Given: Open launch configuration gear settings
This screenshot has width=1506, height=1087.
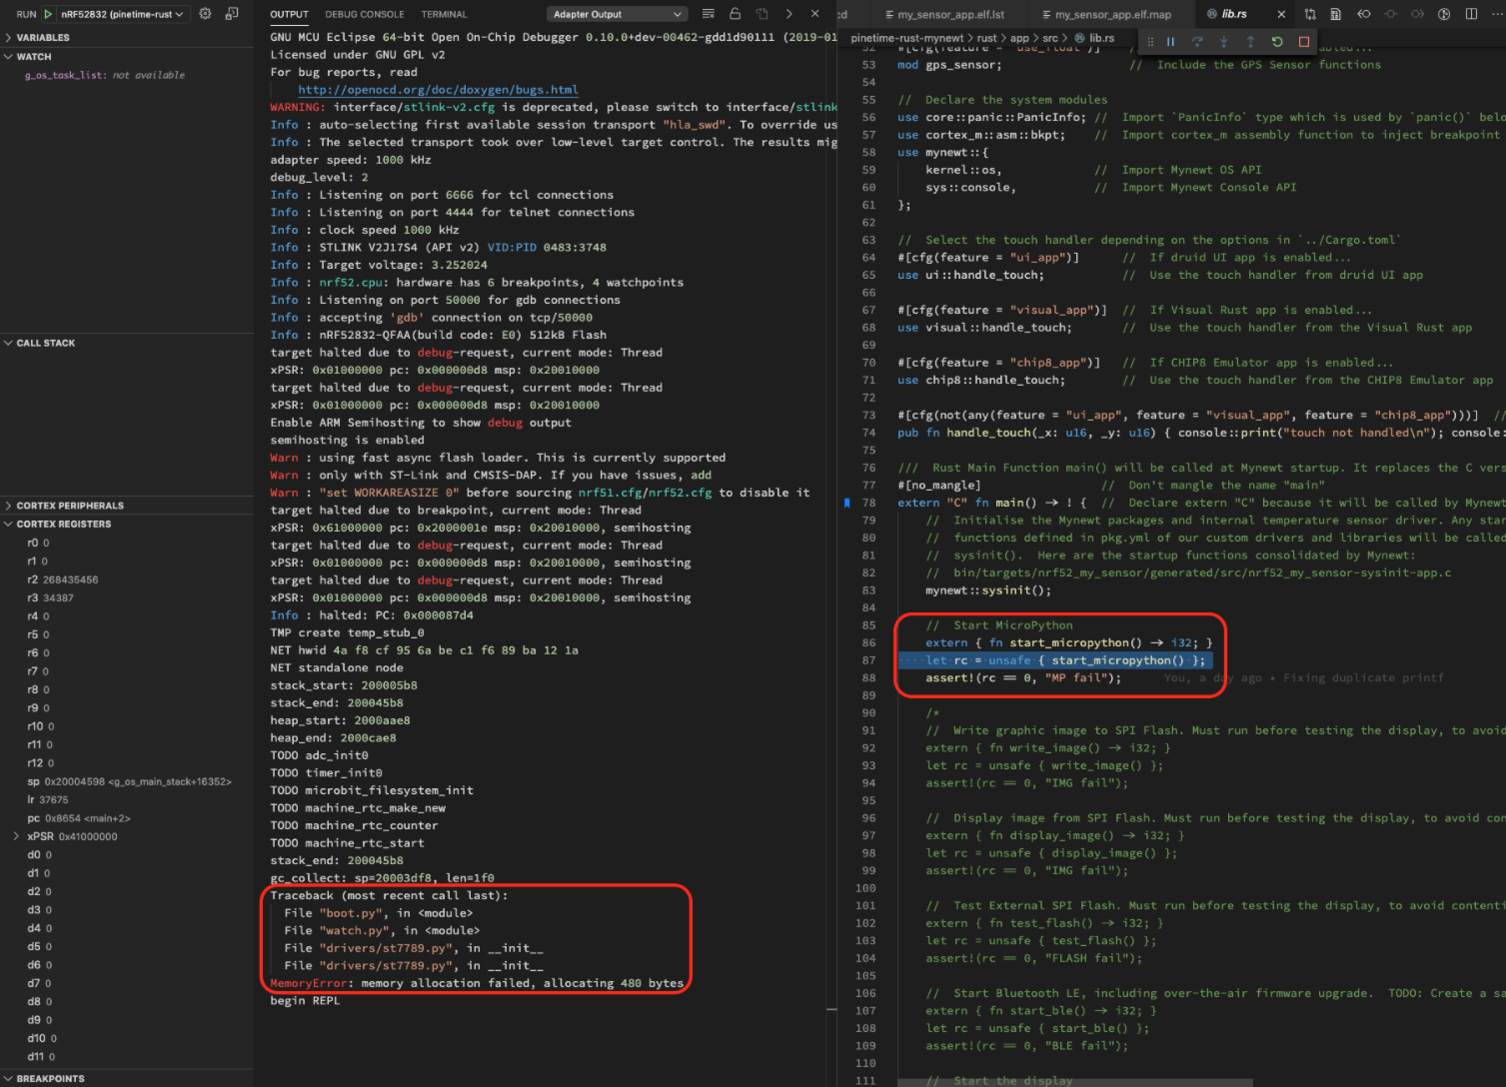Looking at the screenshot, I should (205, 14).
